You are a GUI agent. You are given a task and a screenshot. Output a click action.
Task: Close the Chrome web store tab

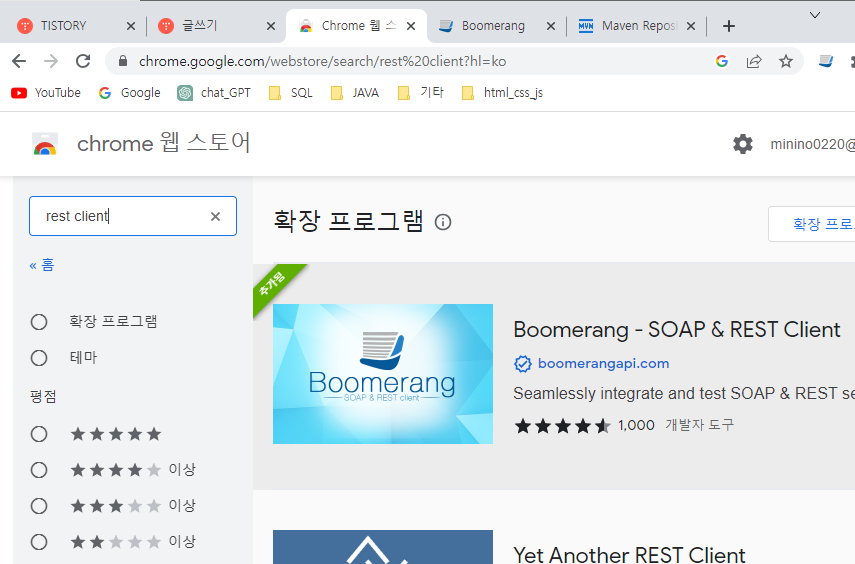[x=411, y=26]
